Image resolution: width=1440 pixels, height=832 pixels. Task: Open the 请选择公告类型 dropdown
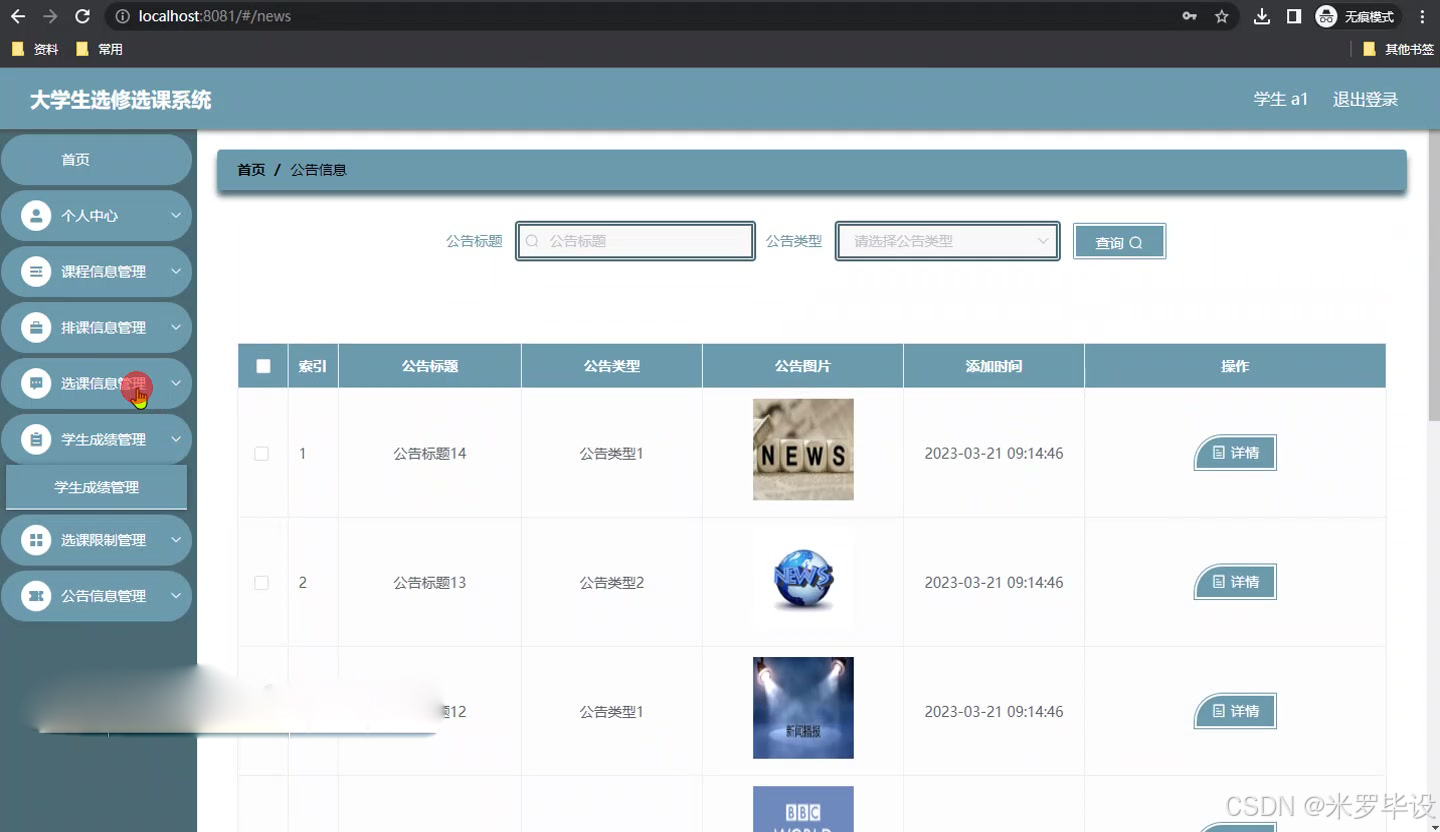click(947, 241)
